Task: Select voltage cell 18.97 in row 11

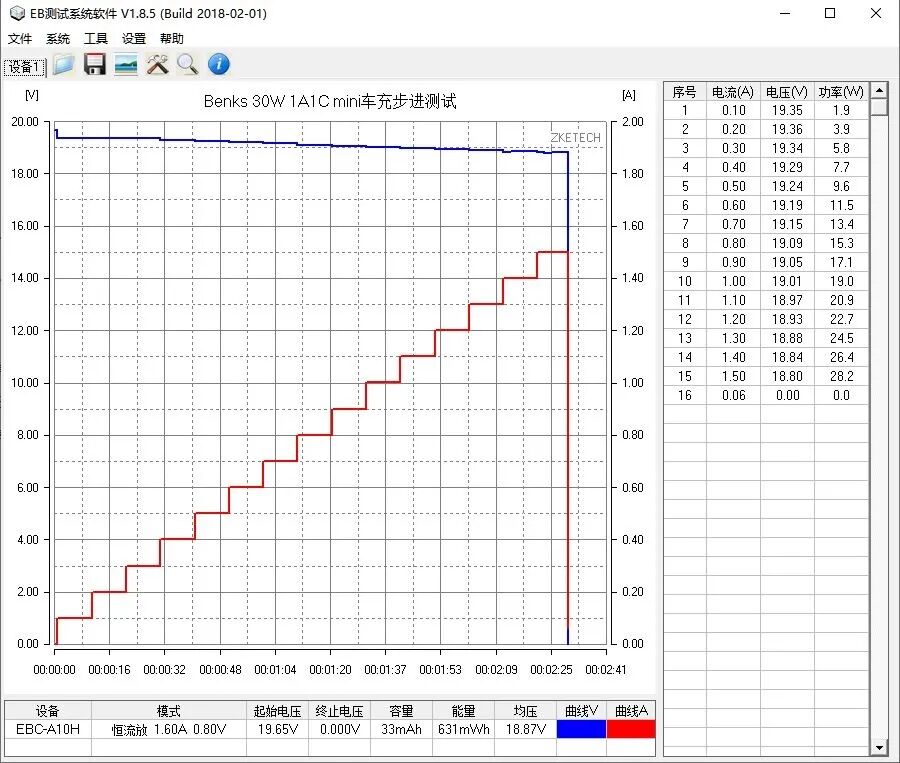Action: (787, 300)
